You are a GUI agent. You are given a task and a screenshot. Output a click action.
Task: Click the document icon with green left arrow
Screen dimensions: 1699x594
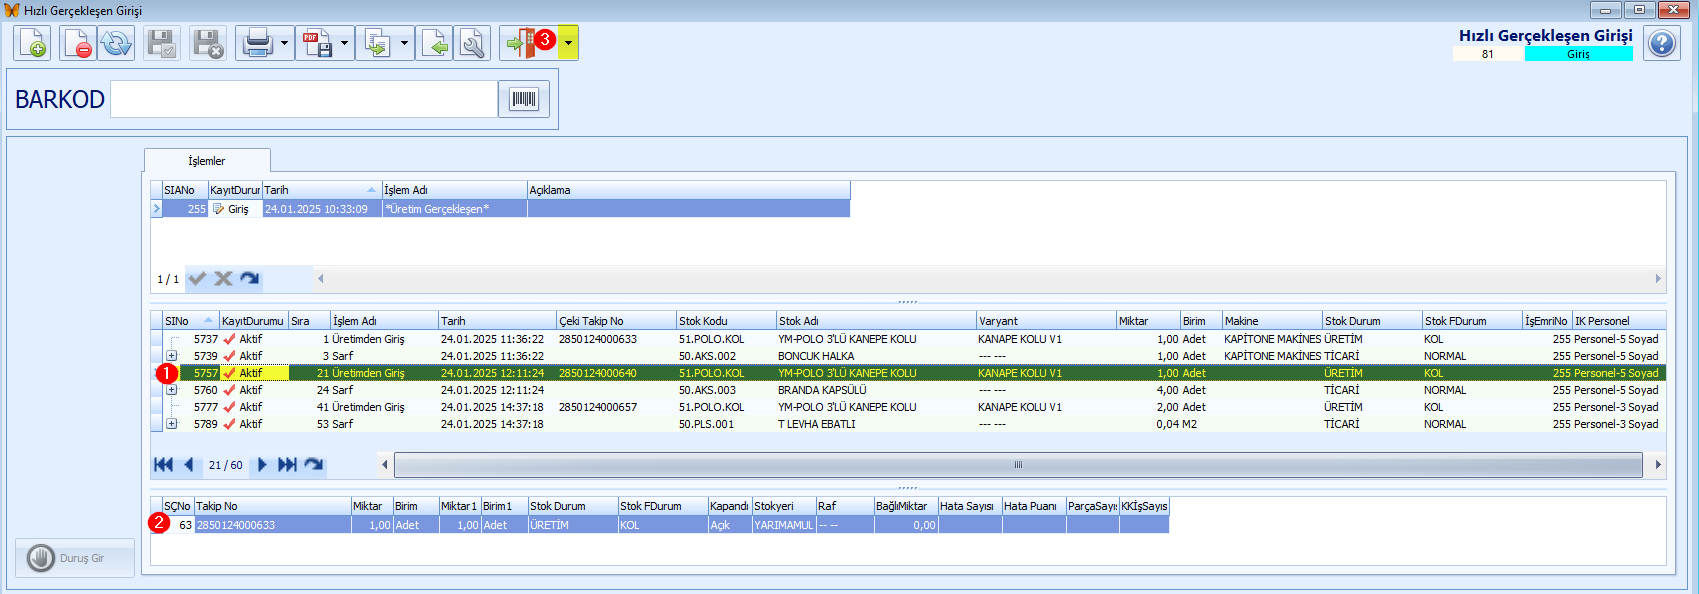435,43
